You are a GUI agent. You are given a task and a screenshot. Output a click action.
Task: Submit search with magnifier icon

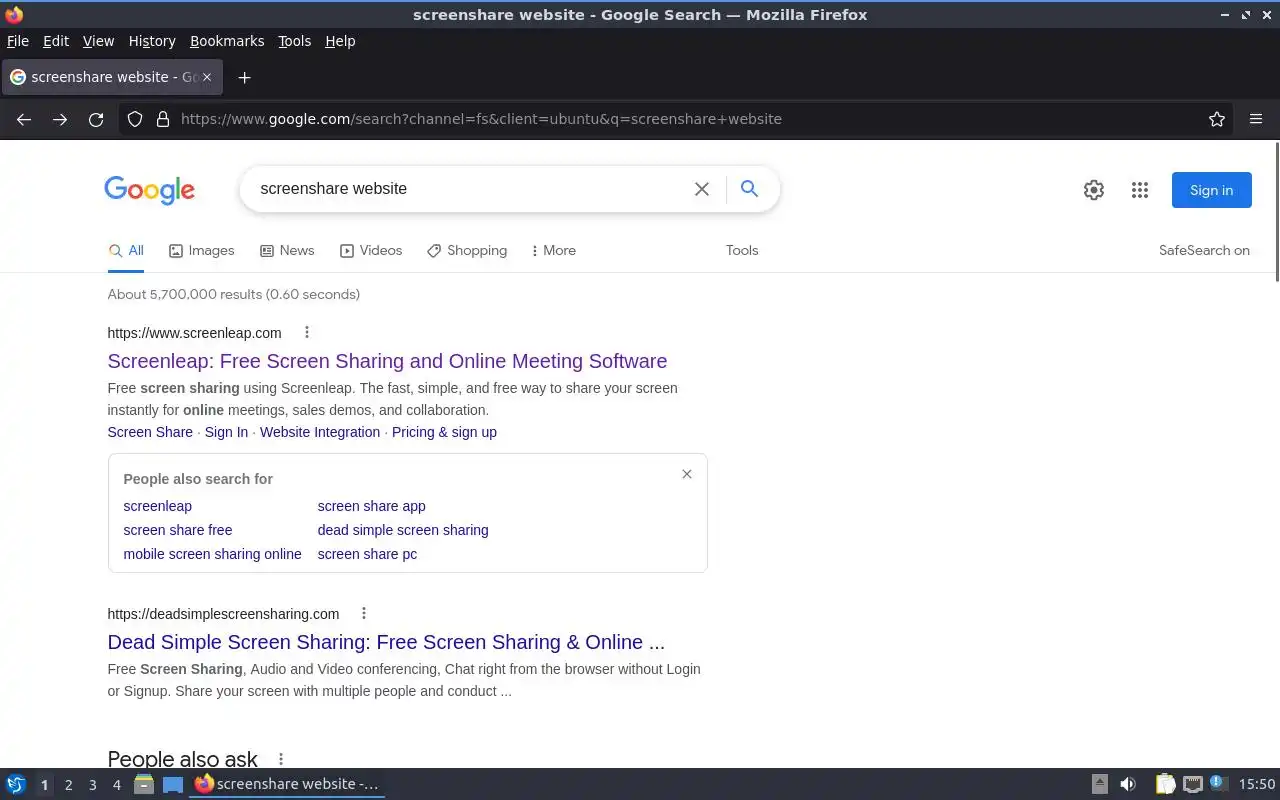[749, 188]
